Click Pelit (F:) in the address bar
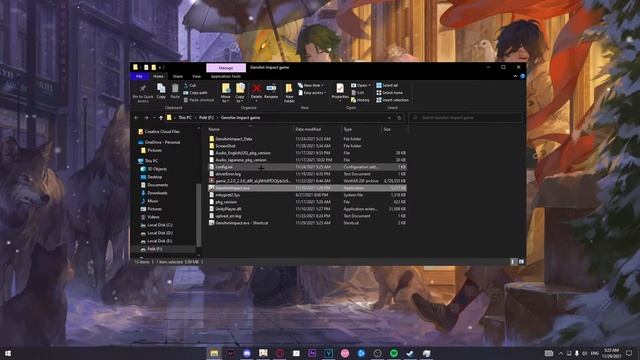The image size is (640, 360). click(206, 118)
